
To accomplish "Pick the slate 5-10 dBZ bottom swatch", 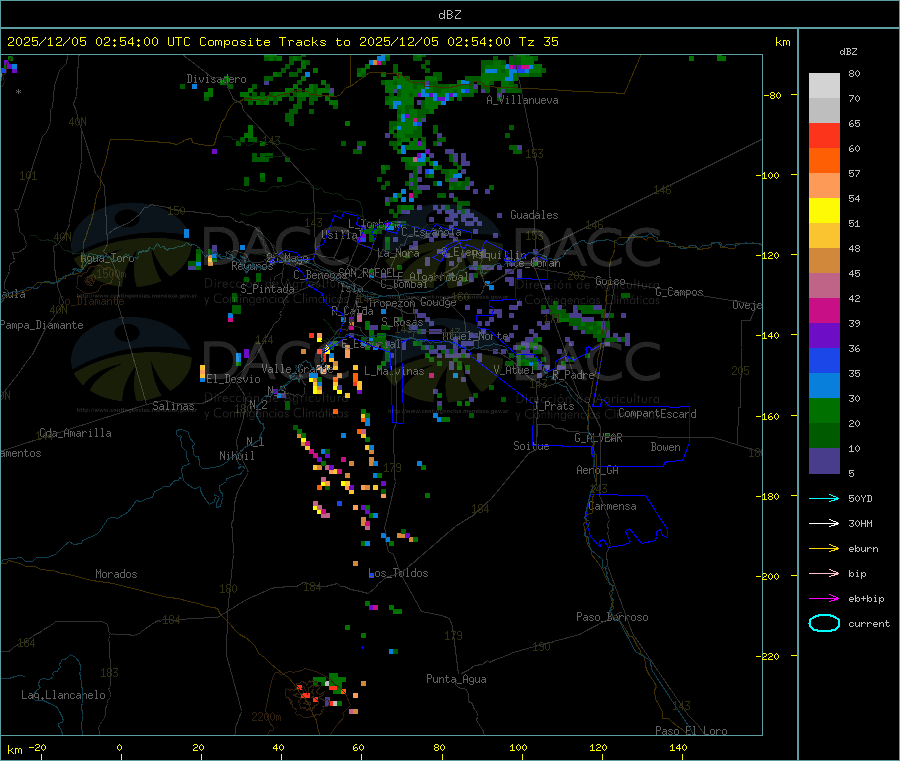I will pos(824,461).
